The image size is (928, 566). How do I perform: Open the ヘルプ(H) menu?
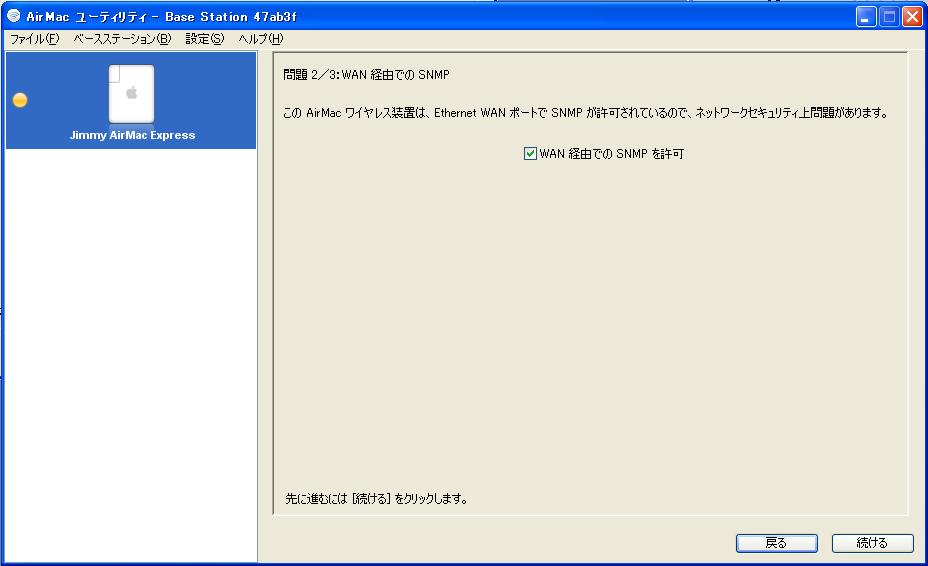260,39
